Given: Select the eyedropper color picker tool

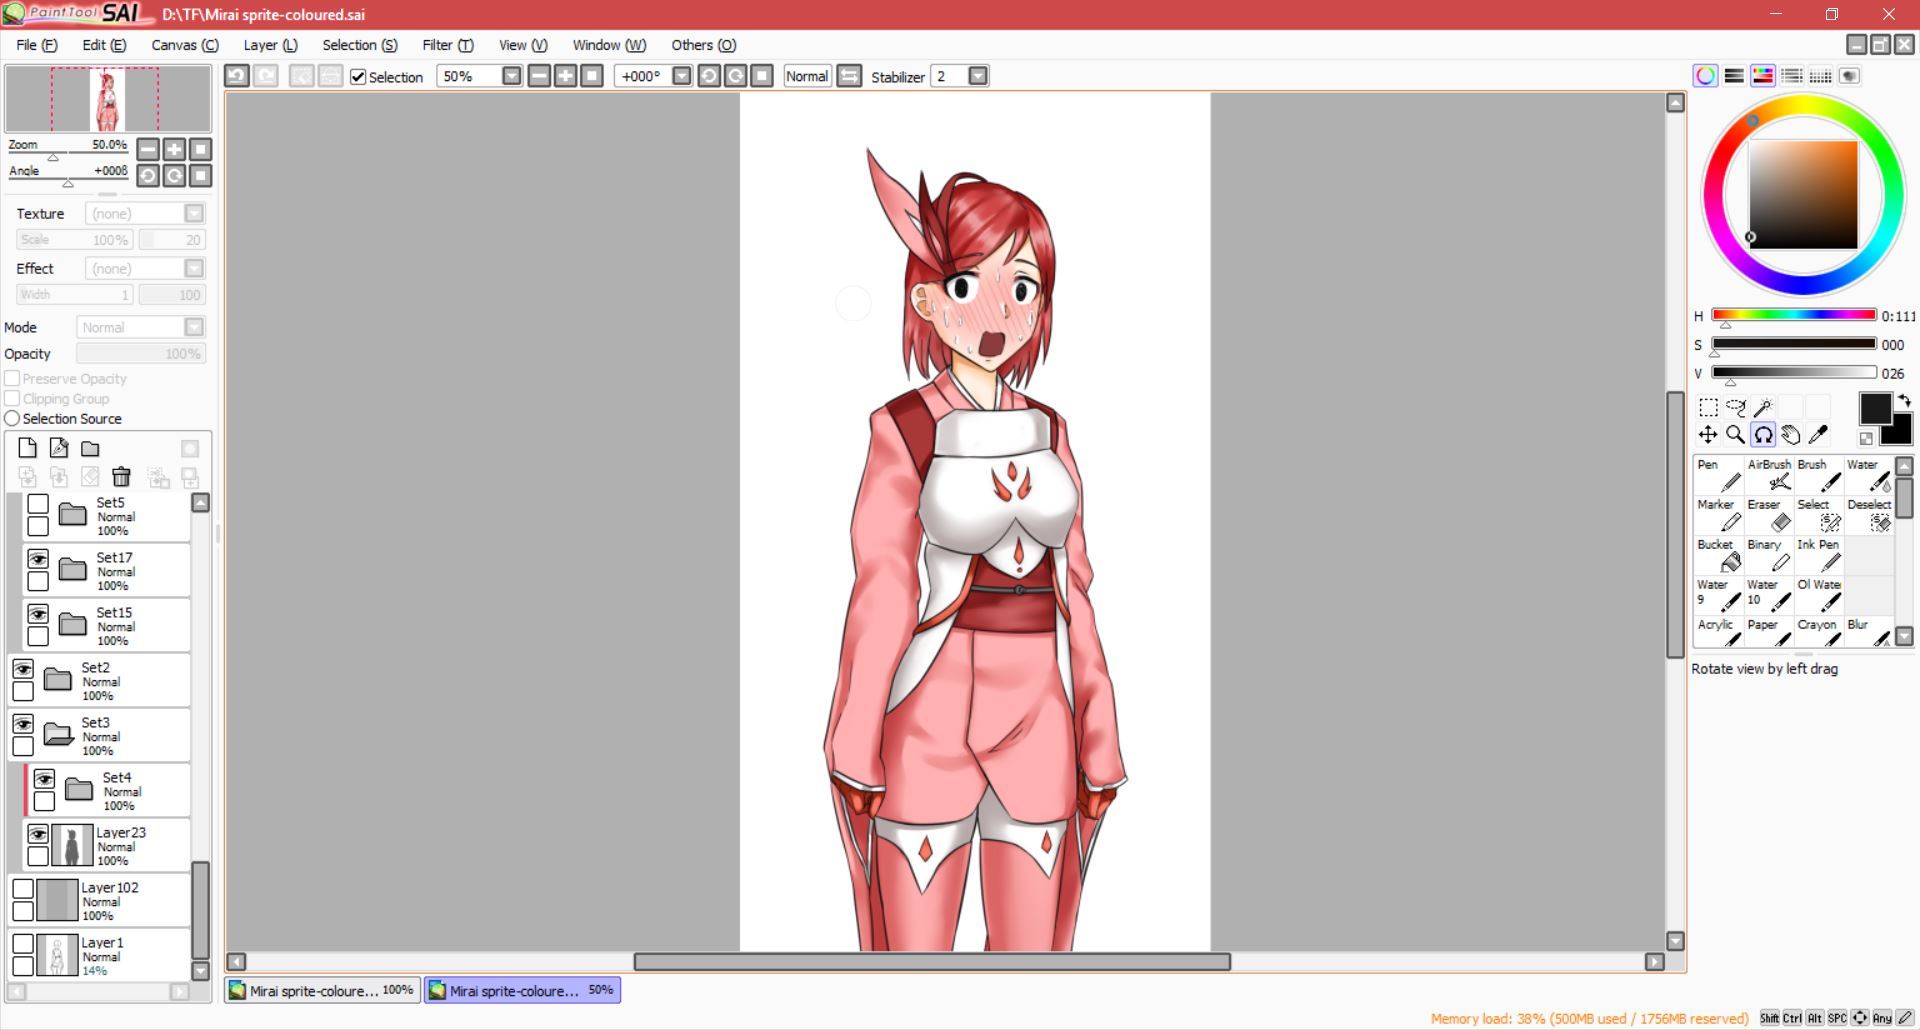Looking at the screenshot, I should coord(1818,434).
